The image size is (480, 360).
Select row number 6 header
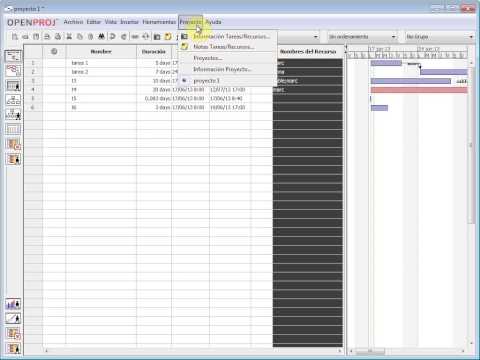click(33, 108)
